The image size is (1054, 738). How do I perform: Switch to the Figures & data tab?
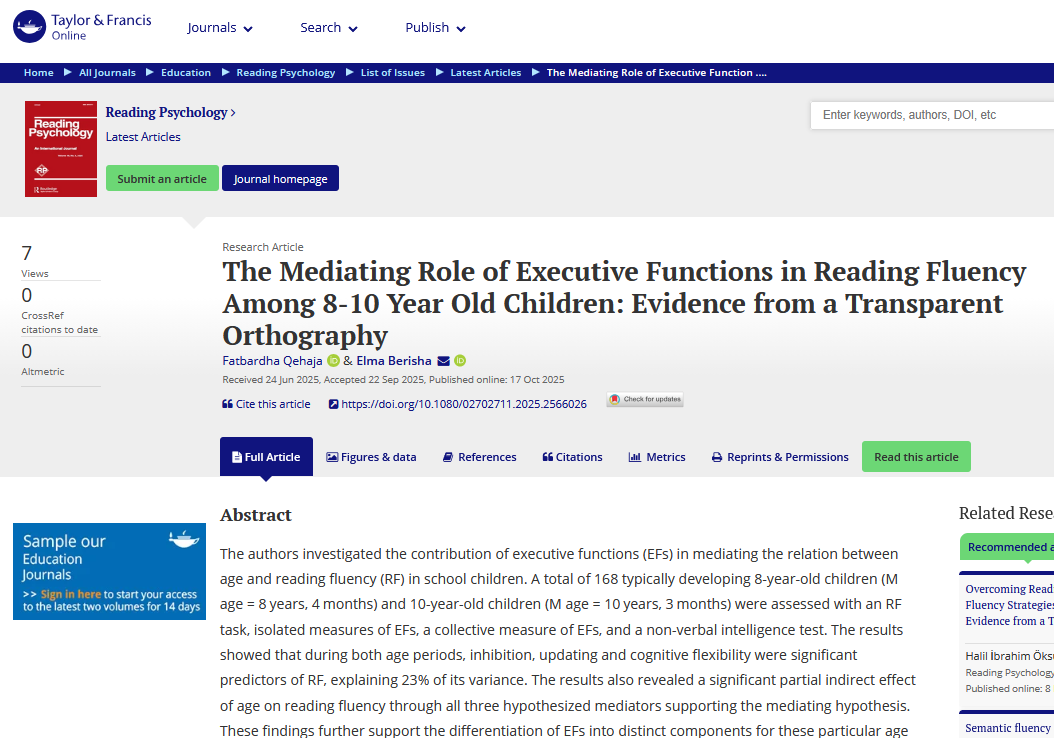371,457
